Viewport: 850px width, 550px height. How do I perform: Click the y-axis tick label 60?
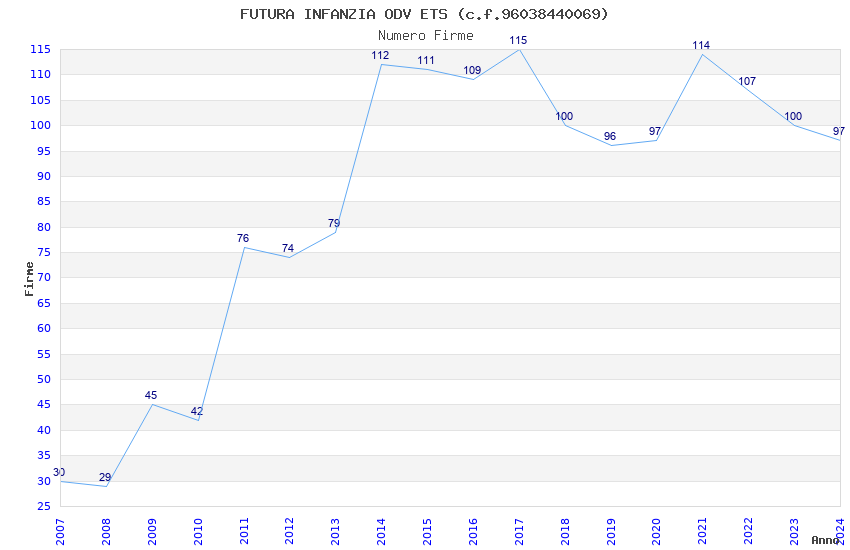pos(44,328)
